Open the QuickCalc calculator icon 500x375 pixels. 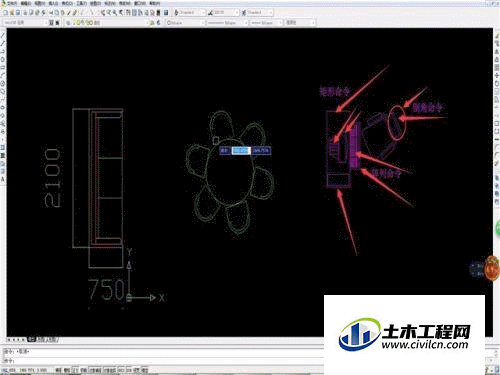(159, 13)
